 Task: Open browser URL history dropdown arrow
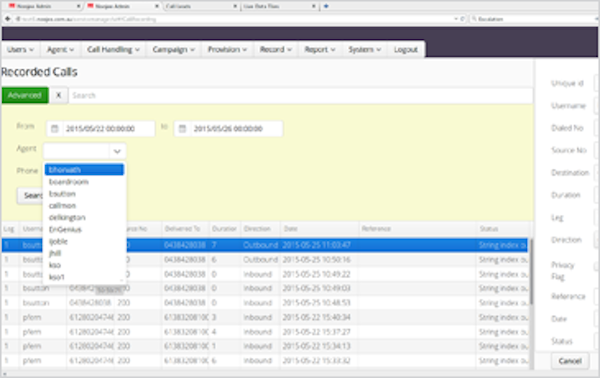[456, 19]
